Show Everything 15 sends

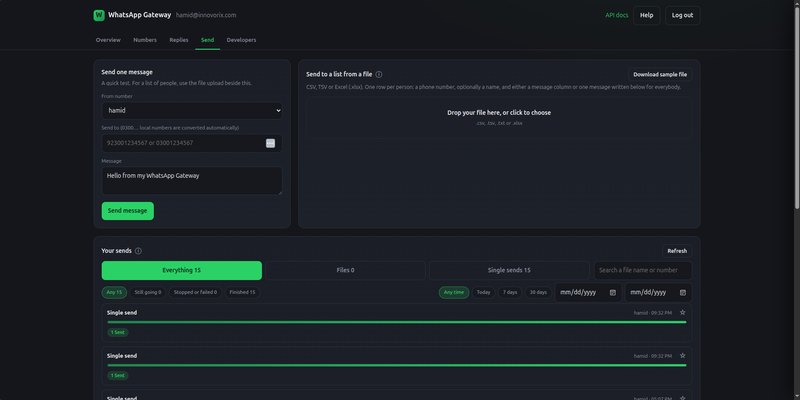point(182,270)
